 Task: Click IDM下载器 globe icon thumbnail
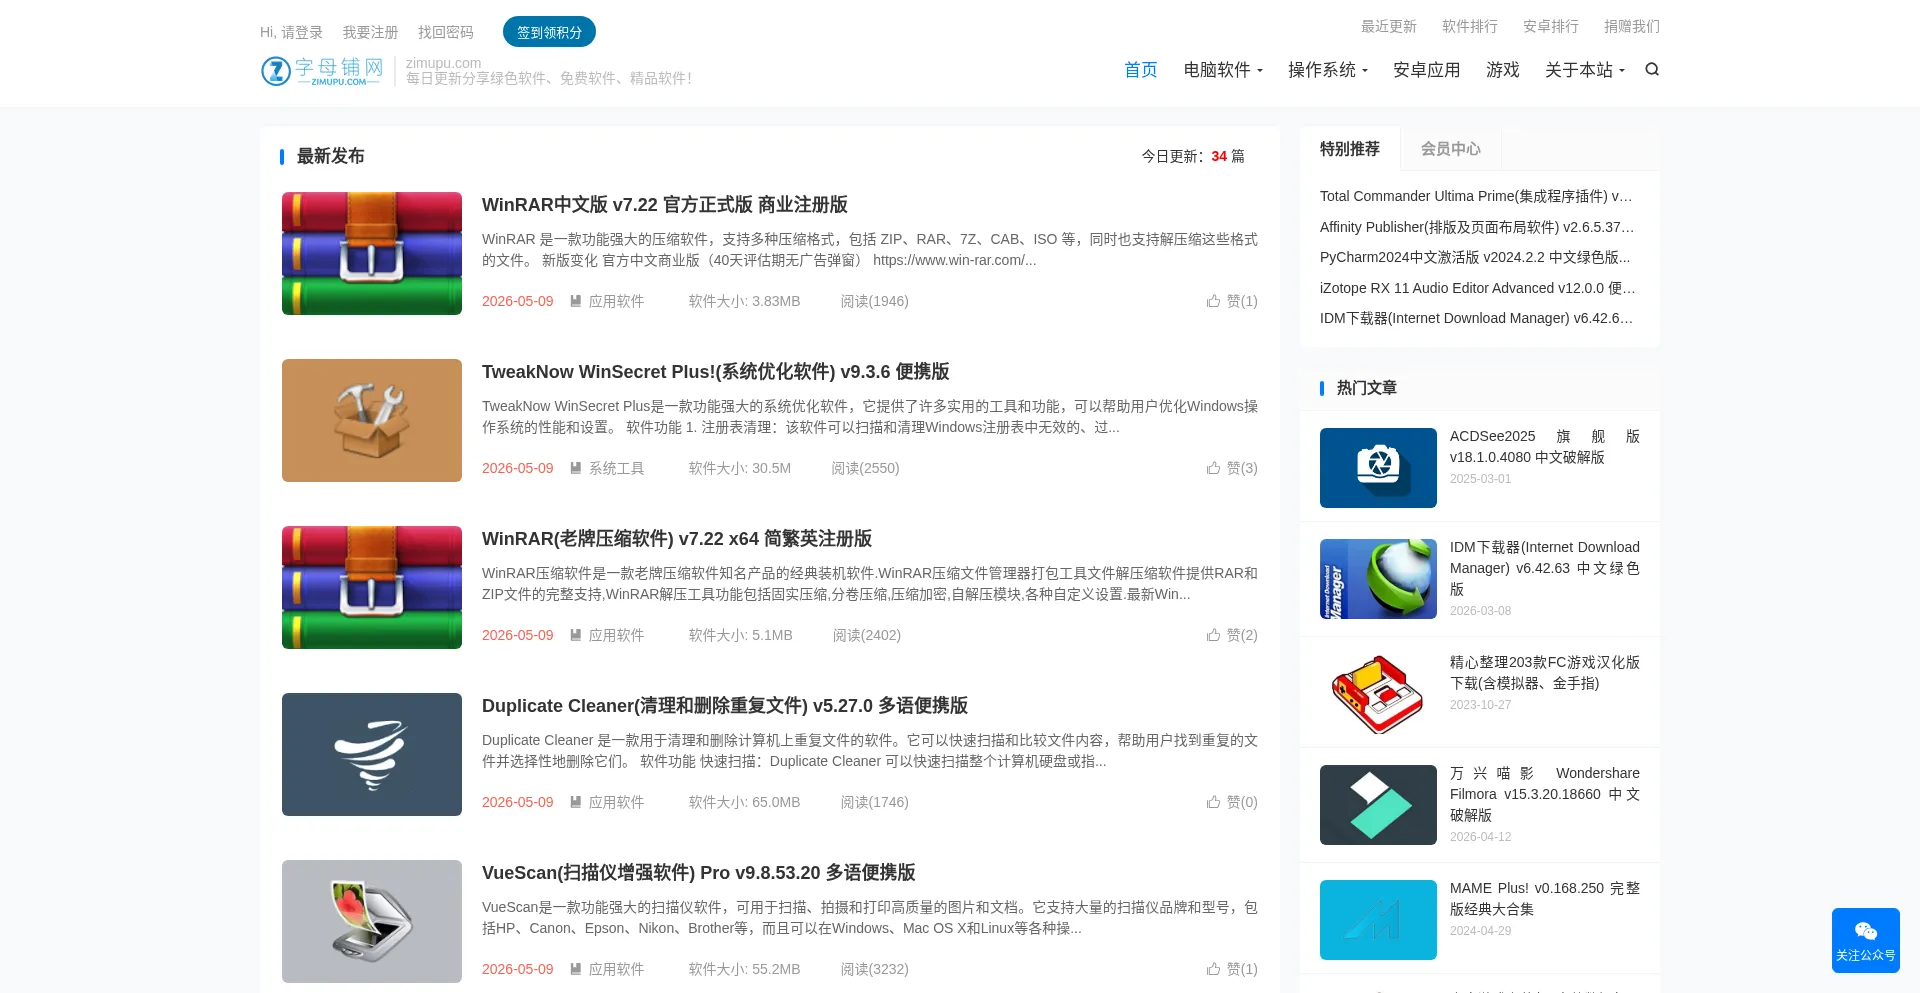click(x=1378, y=579)
